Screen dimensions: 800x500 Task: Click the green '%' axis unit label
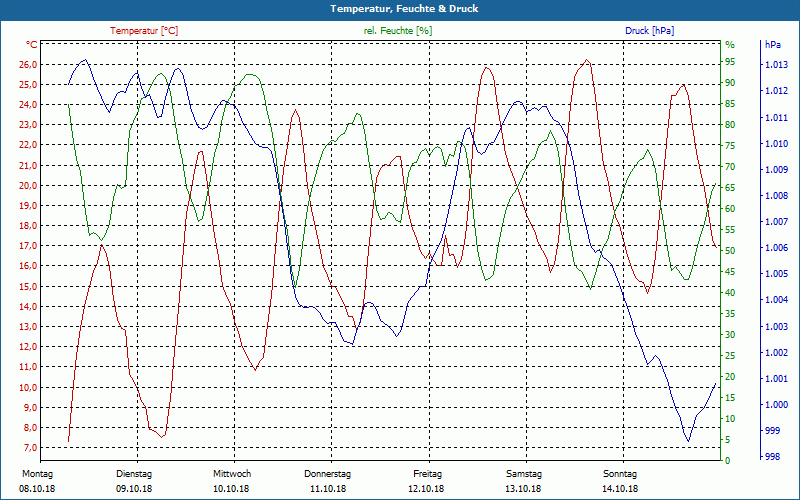coord(730,45)
